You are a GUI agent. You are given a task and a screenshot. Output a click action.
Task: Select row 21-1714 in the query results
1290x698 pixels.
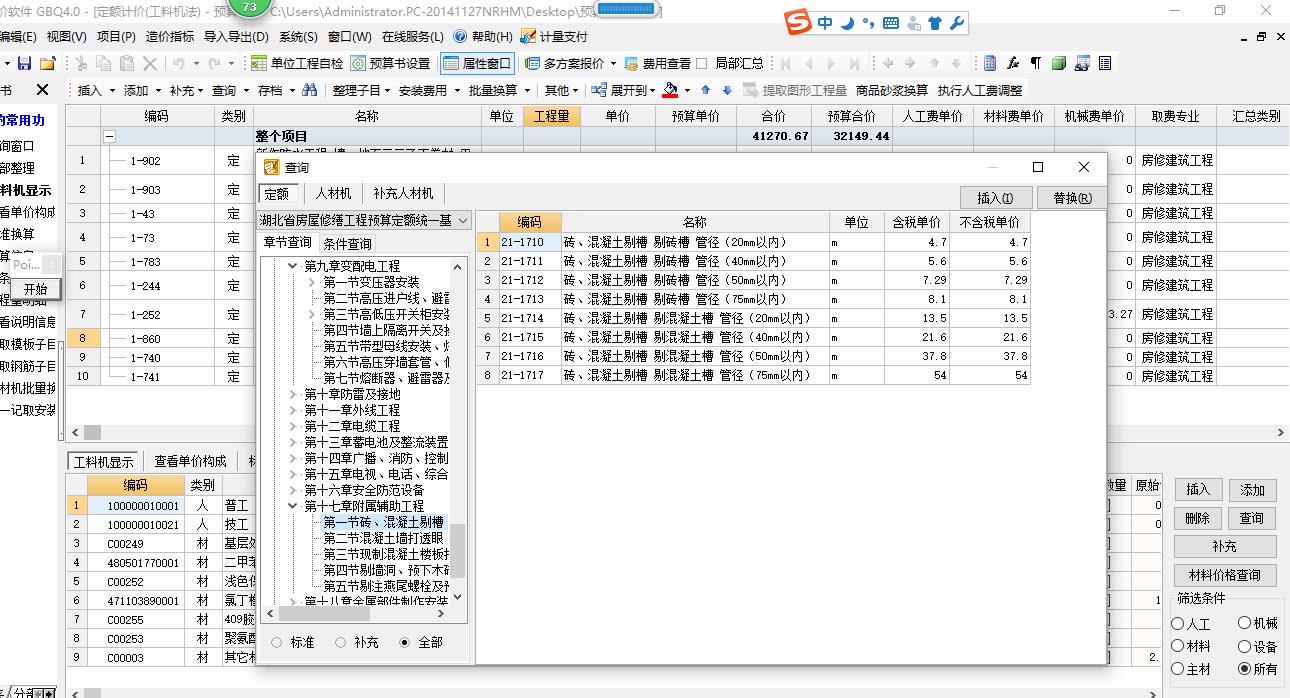(752, 318)
